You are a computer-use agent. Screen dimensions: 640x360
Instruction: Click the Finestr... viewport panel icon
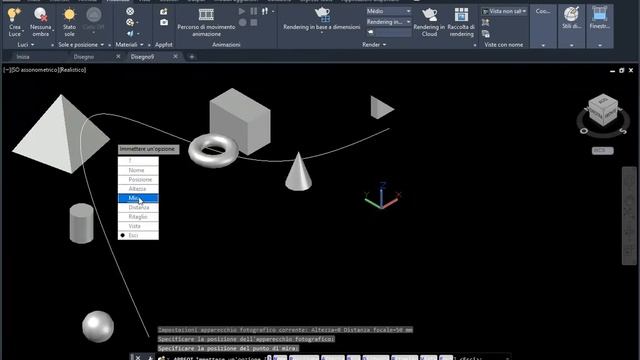tap(600, 15)
